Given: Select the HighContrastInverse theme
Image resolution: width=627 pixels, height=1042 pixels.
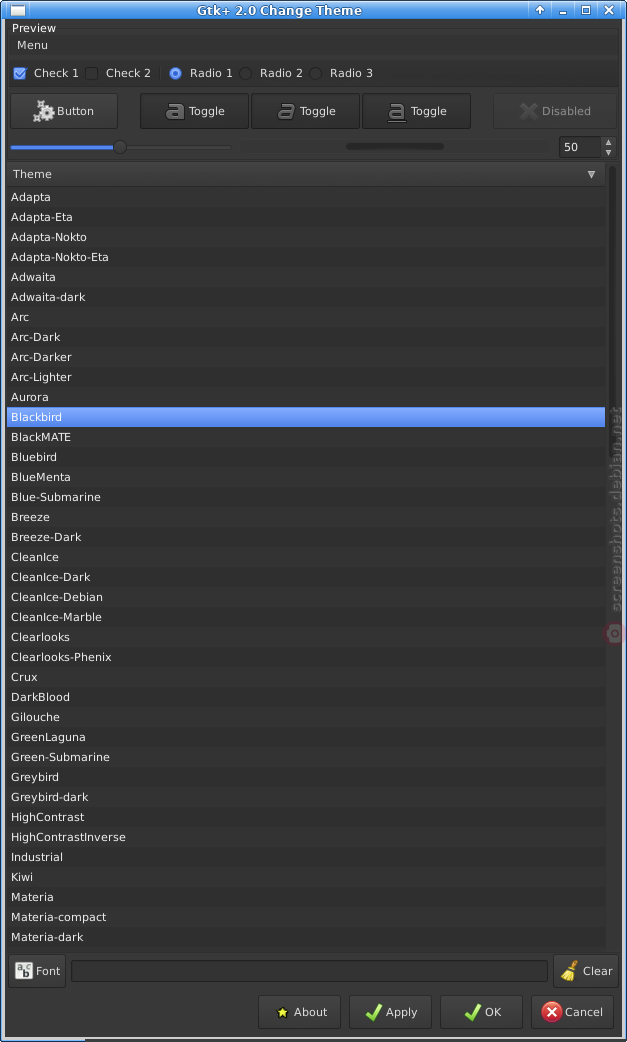Looking at the screenshot, I should point(306,837).
